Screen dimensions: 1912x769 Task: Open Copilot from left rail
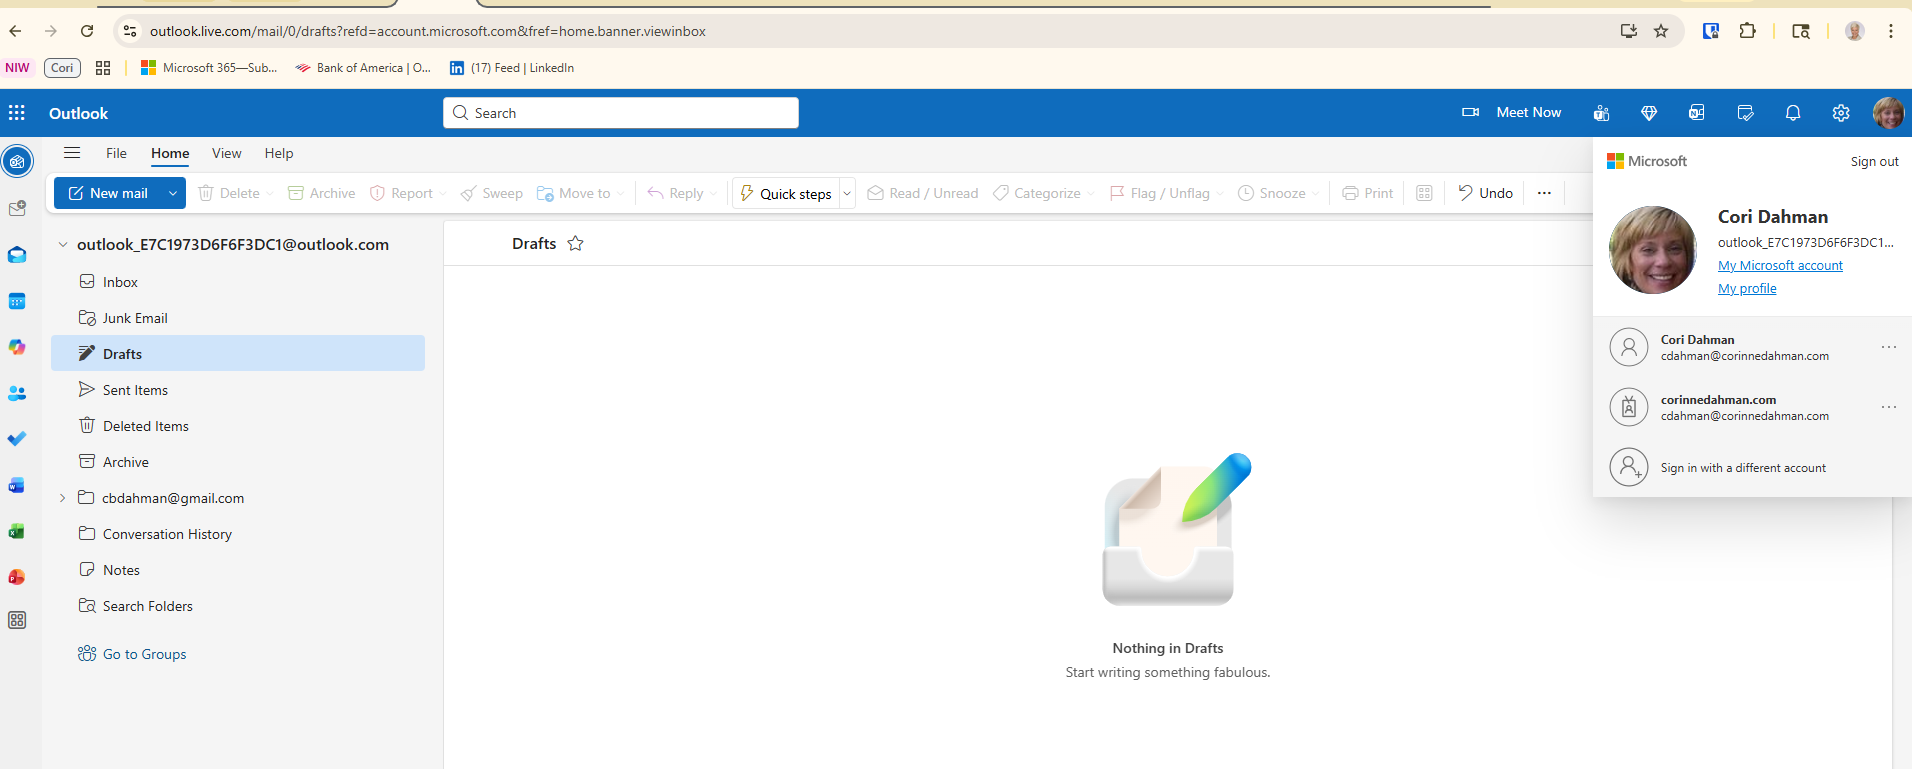coord(17,347)
